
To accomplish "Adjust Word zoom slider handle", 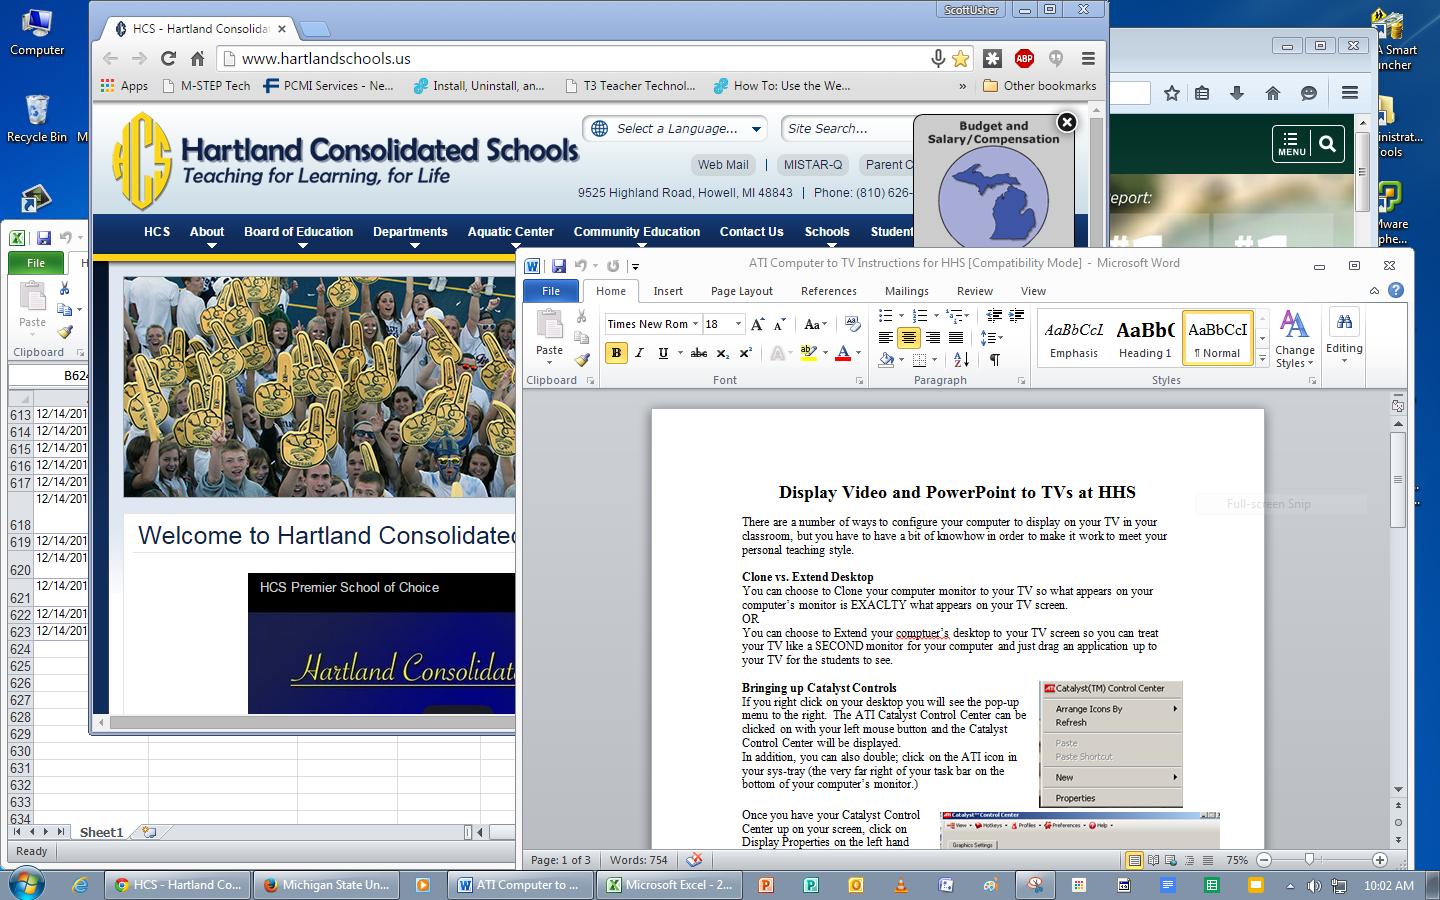I will coord(1309,860).
